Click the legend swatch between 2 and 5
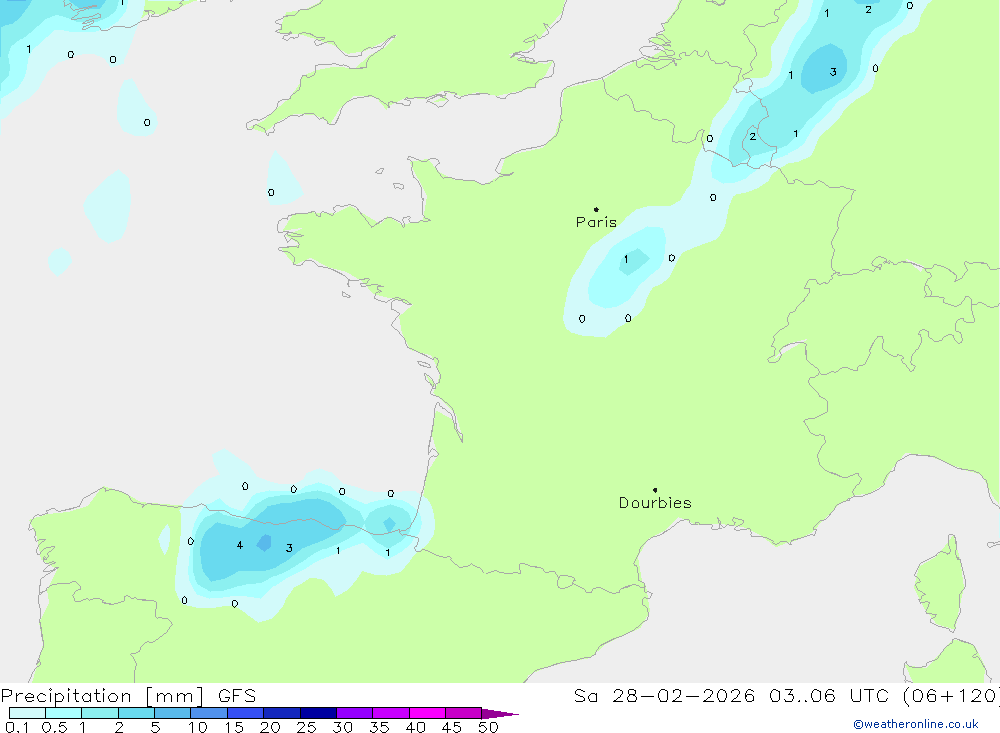 136,713
